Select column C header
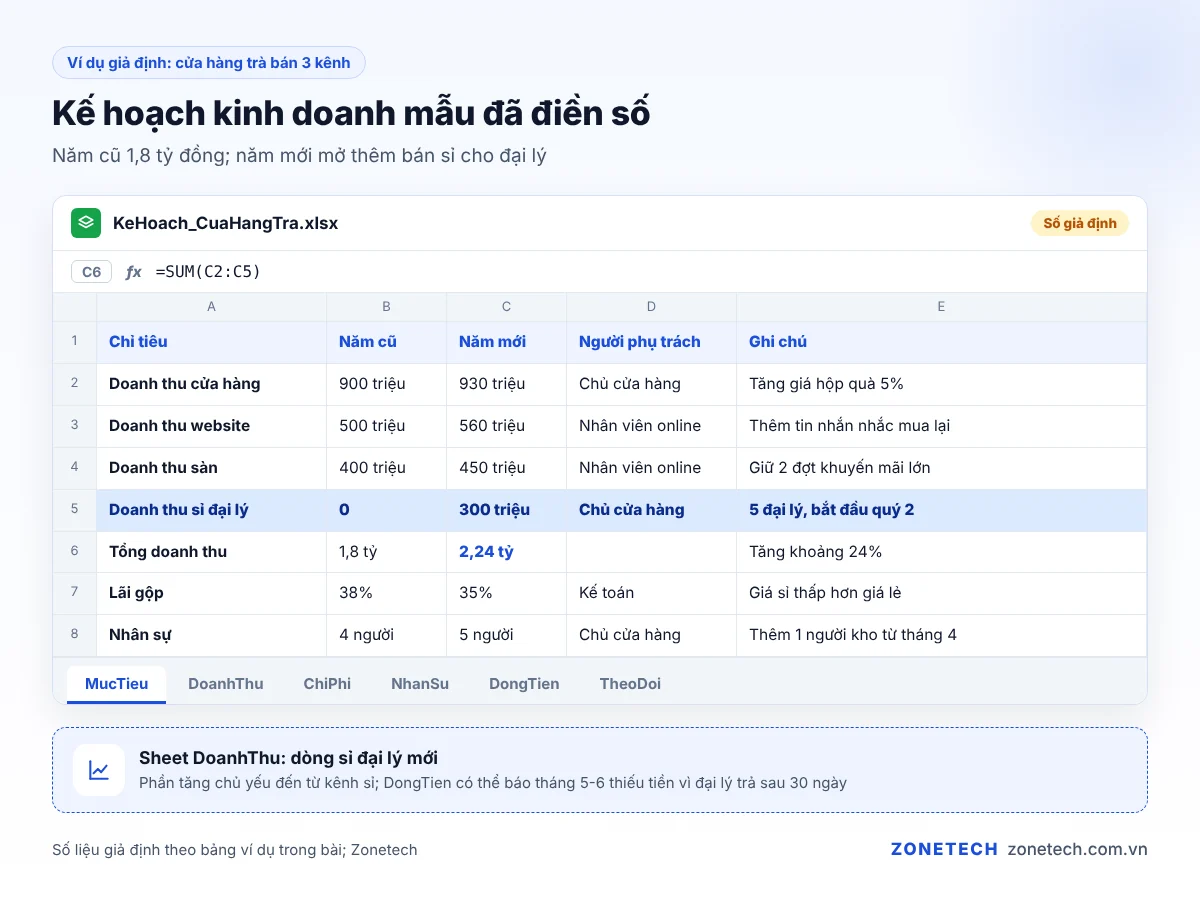1200x900 pixels. tap(506, 307)
